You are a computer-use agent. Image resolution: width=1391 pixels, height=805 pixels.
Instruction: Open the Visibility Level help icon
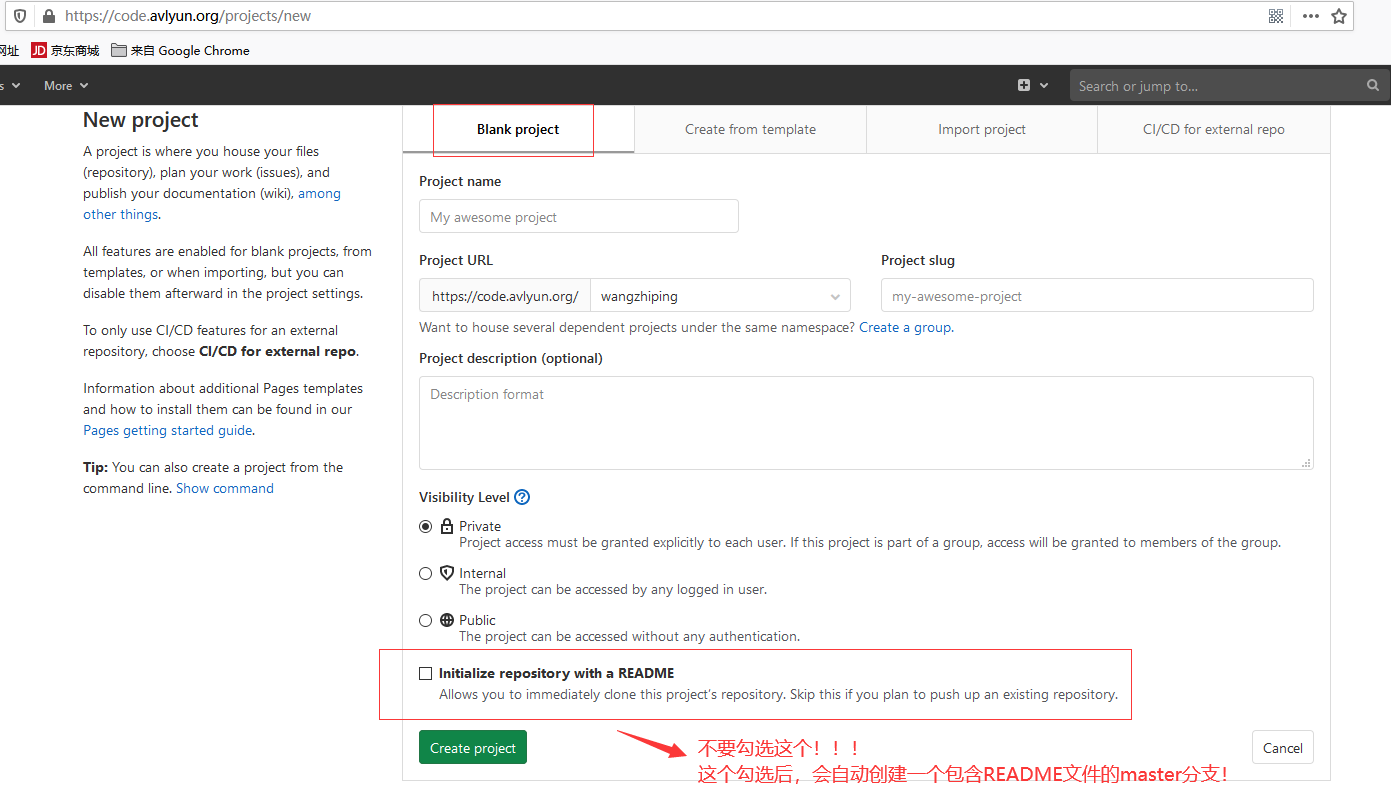pos(521,497)
